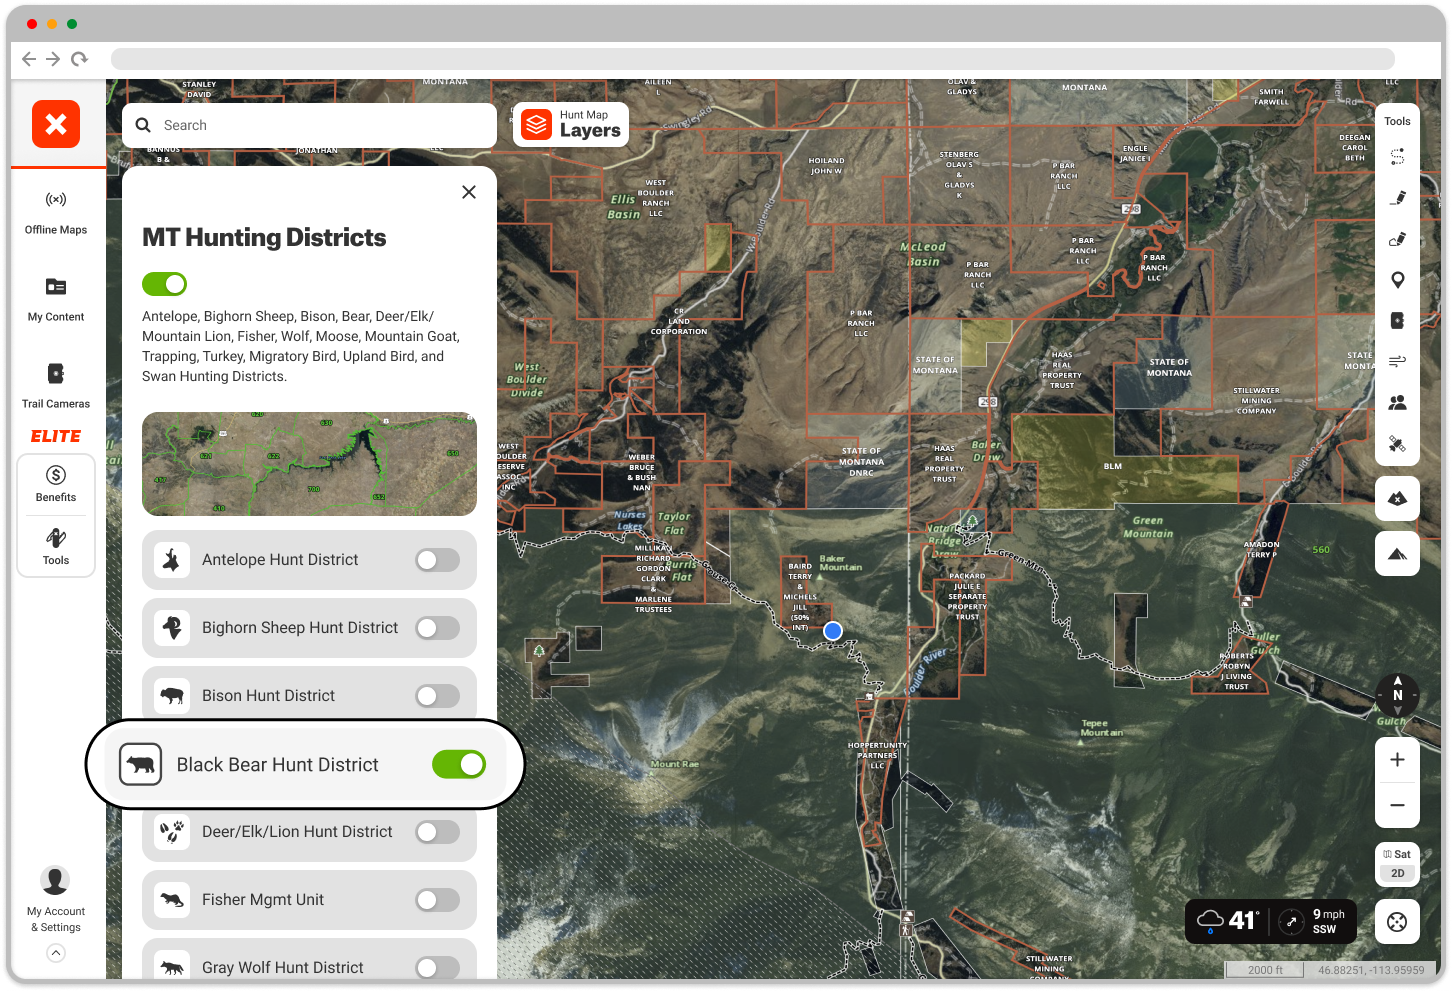Click the ELITE label in sidebar

click(x=56, y=436)
